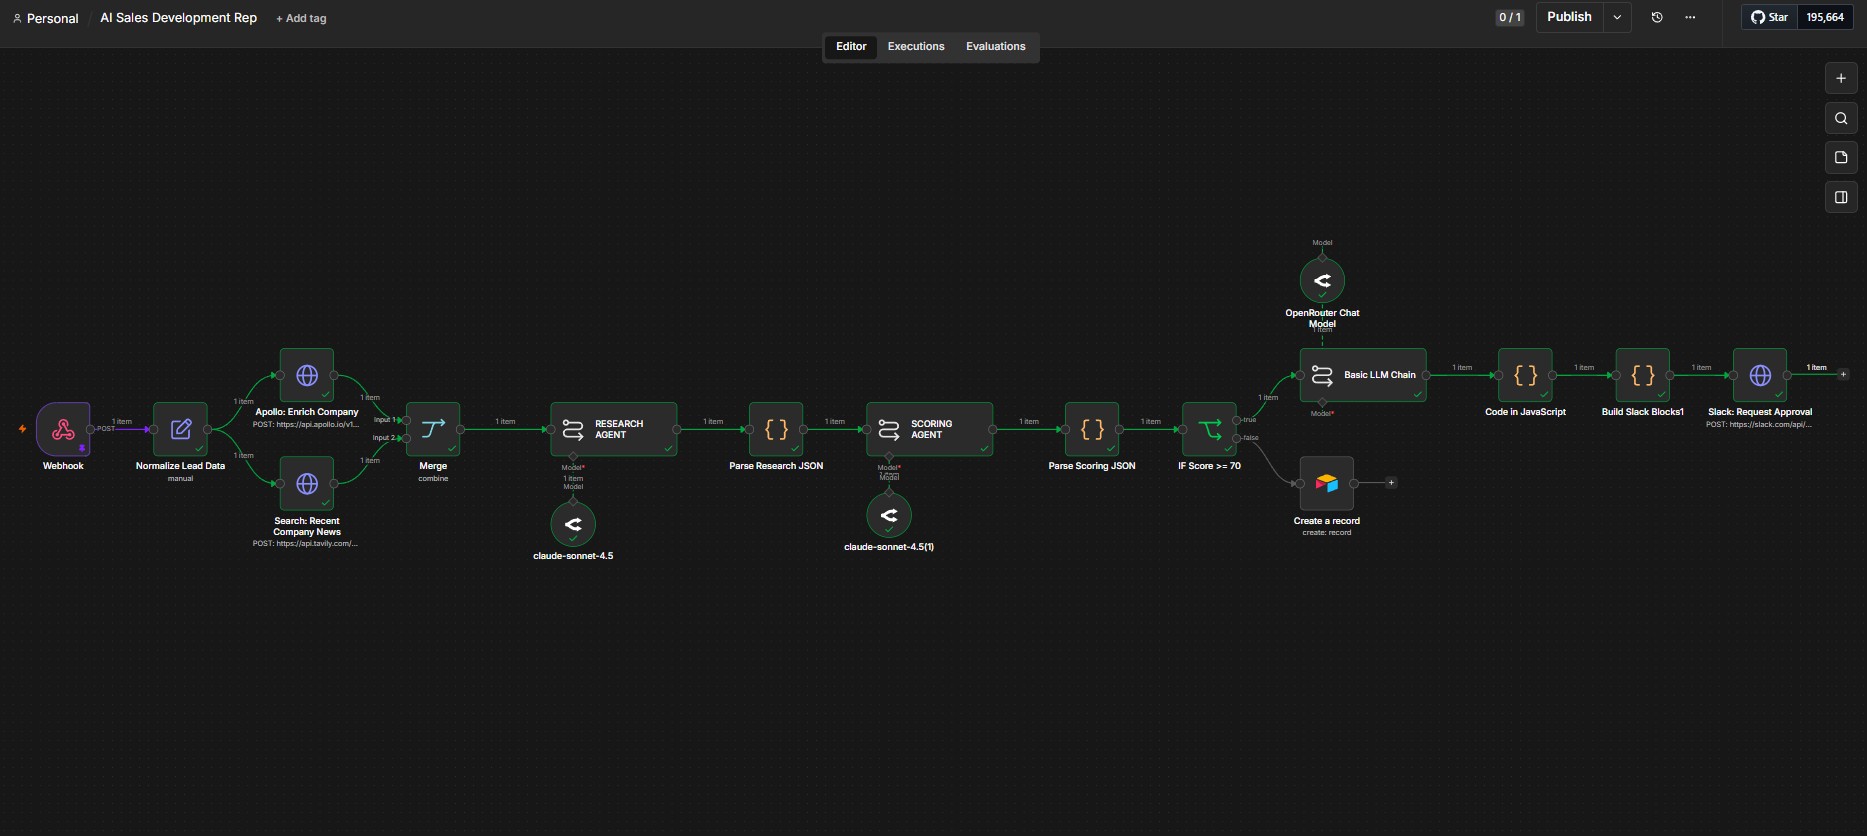Click the Merge node icon
The width and height of the screenshot is (1867, 836).
click(433, 429)
